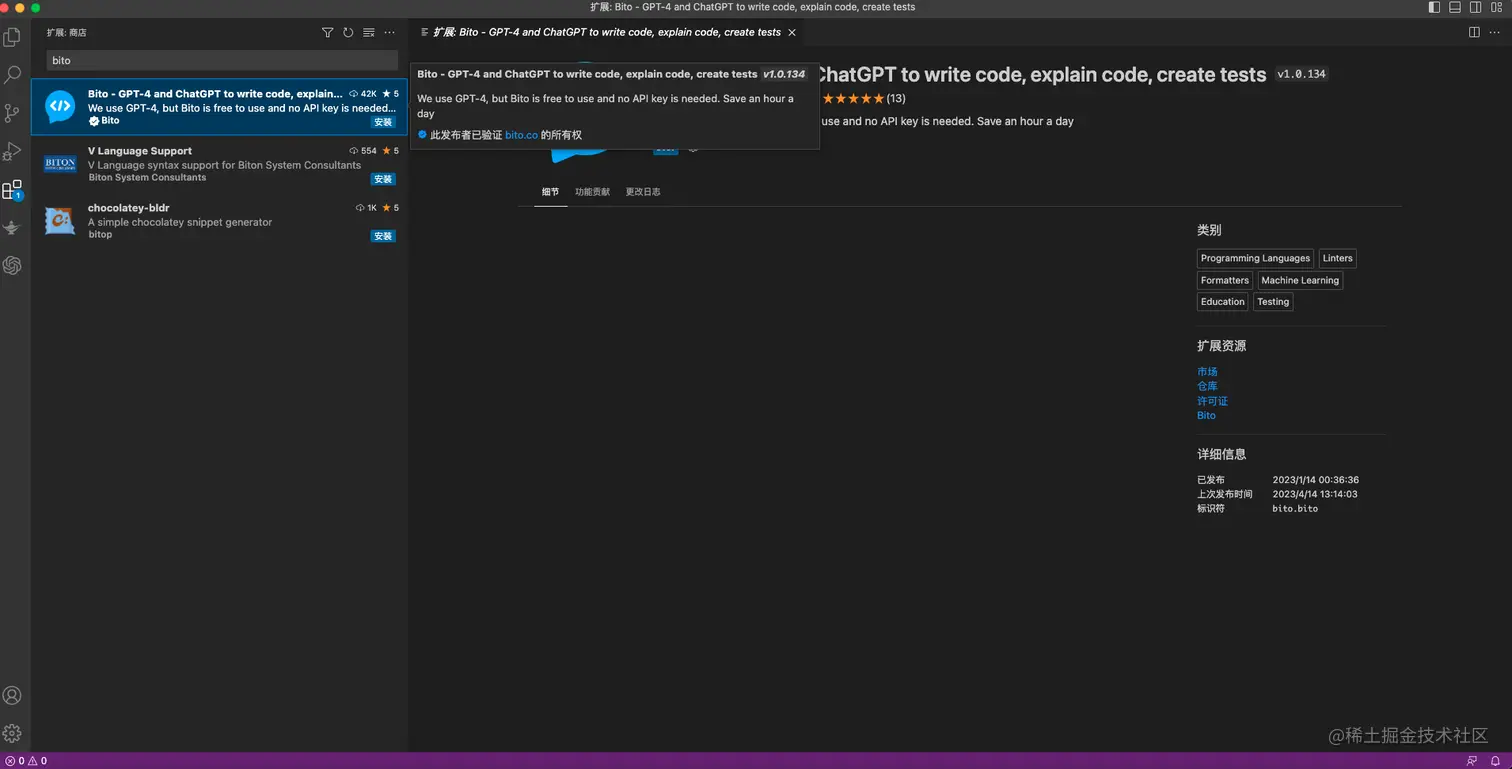Select the Machine Learning category tag

[x=1300, y=280]
